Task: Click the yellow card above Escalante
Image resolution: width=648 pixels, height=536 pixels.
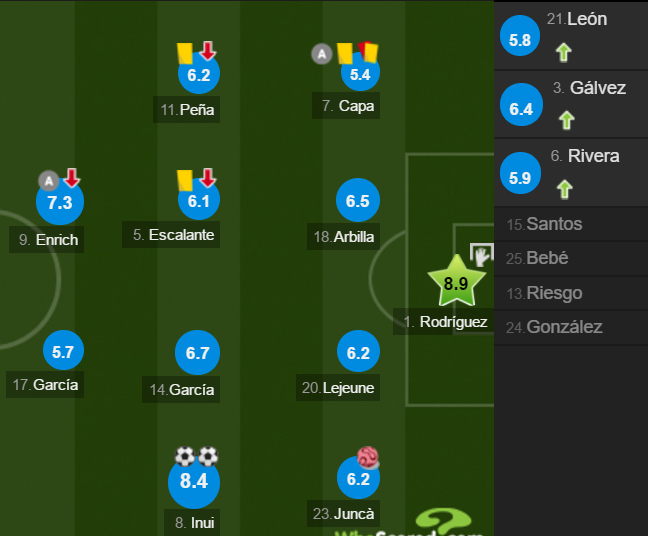Action: click(x=185, y=179)
